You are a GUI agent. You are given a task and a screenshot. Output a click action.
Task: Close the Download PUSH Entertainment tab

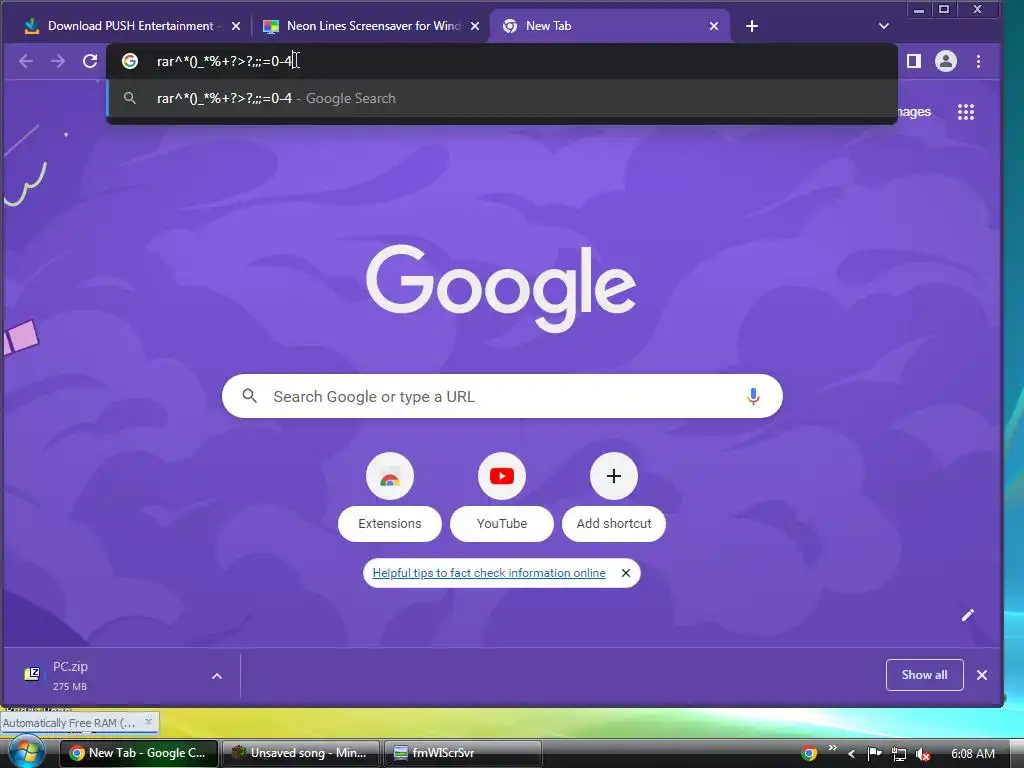click(x=236, y=26)
